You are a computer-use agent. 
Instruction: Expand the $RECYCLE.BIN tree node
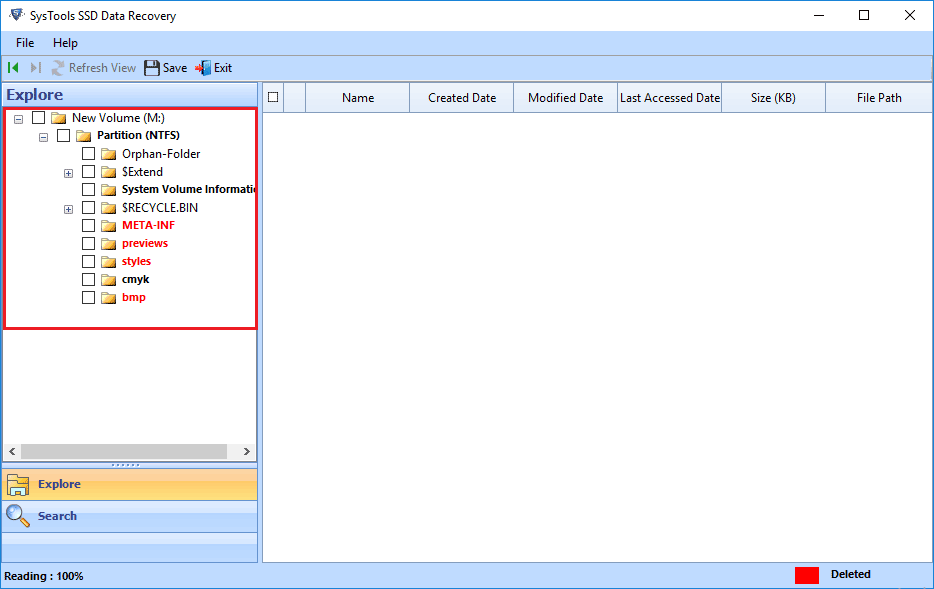tap(69, 209)
